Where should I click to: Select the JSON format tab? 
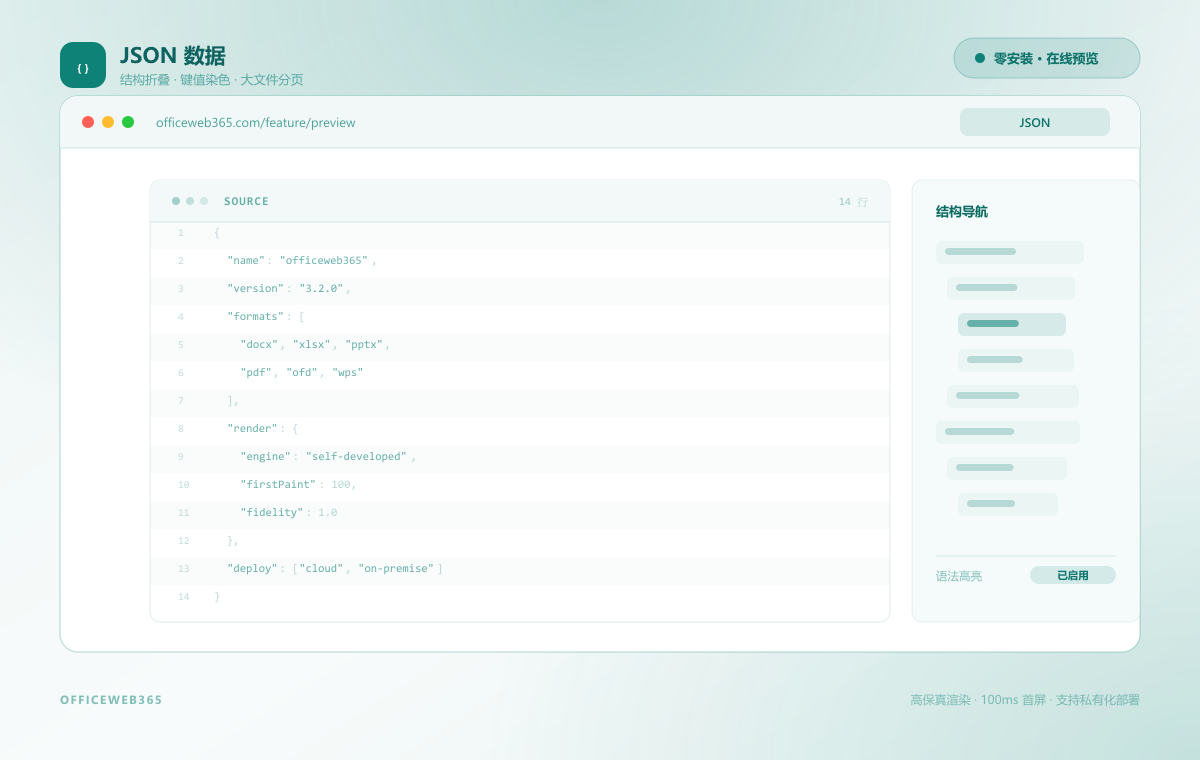point(1035,122)
